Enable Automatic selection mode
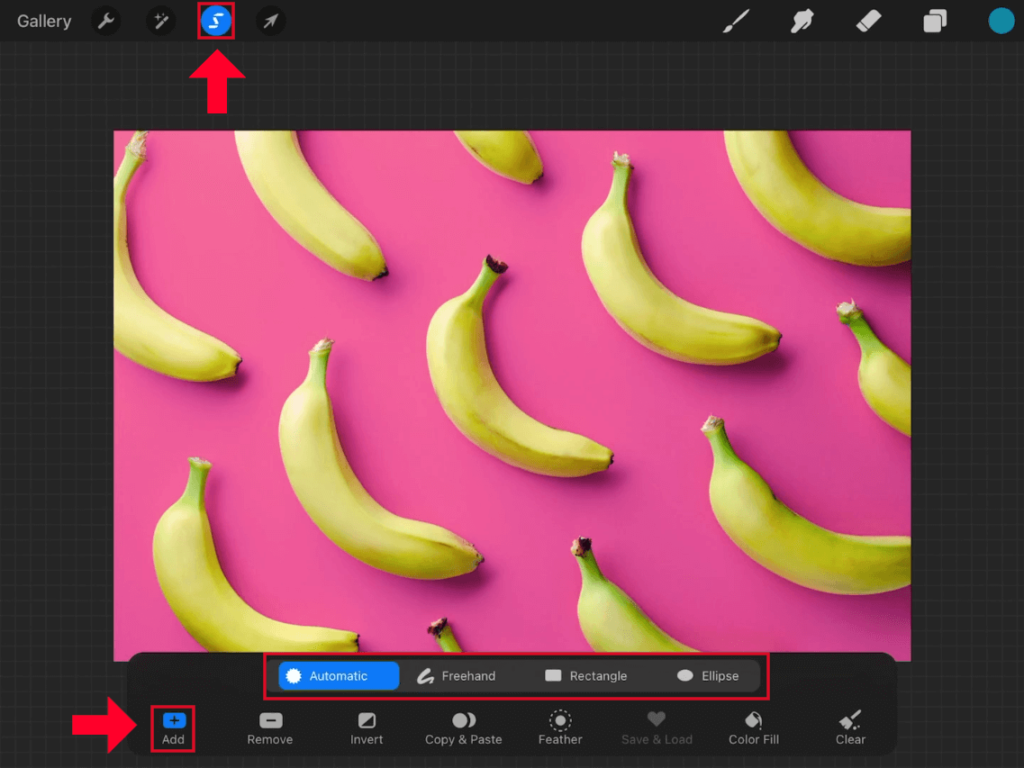Screen dimensions: 1024x768 coord(337,675)
